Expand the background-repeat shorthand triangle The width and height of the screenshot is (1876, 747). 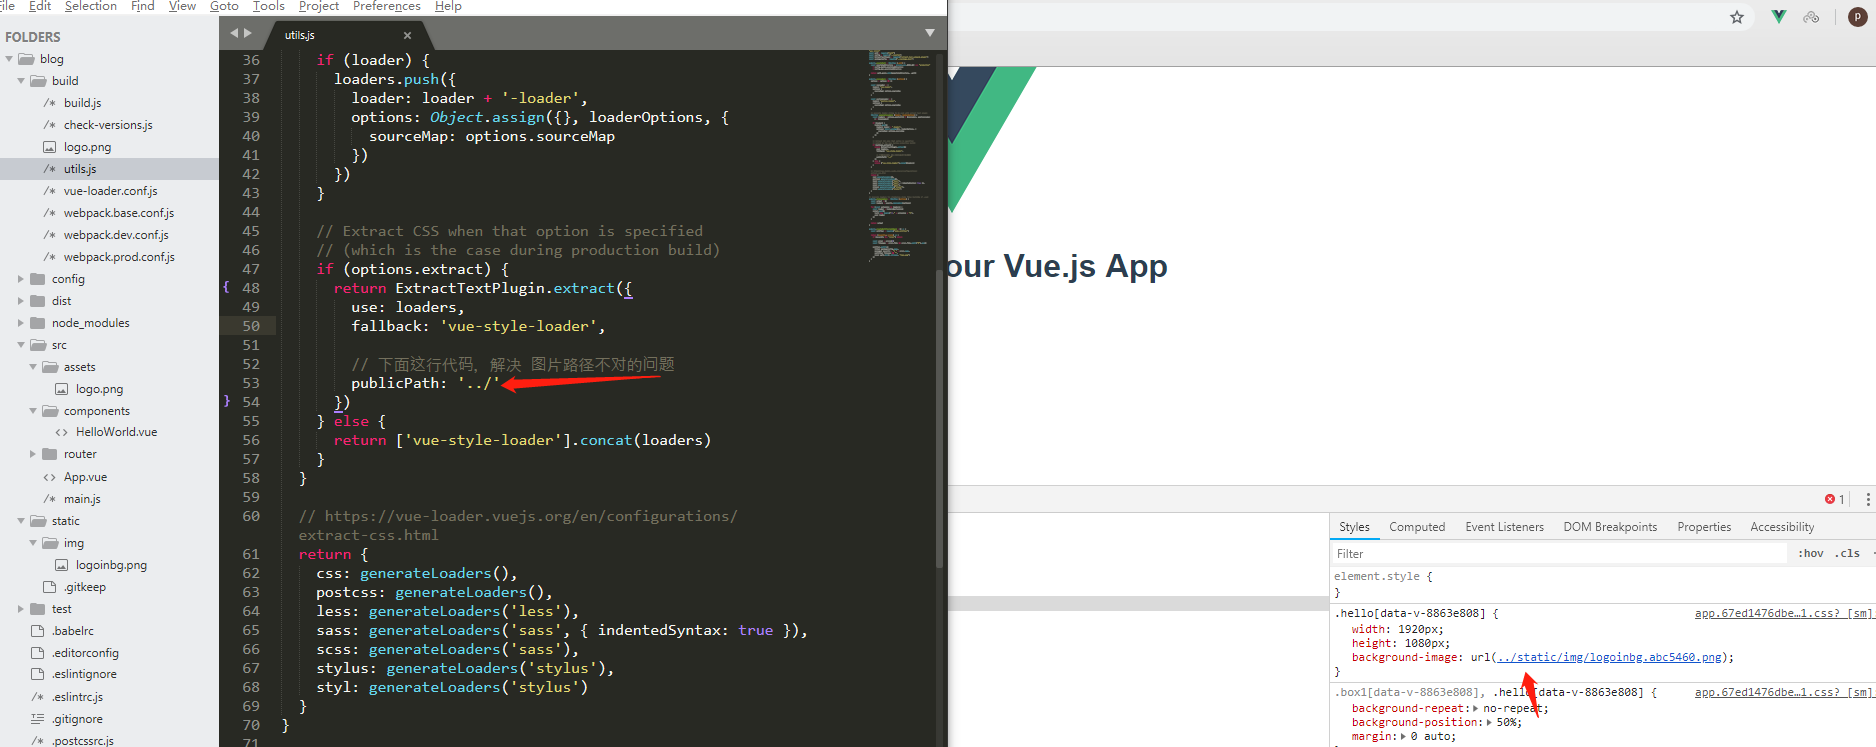click(x=1475, y=708)
